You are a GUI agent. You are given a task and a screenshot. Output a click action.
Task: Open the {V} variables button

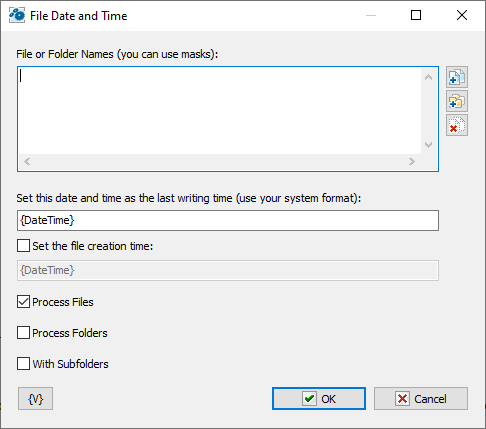coord(35,398)
